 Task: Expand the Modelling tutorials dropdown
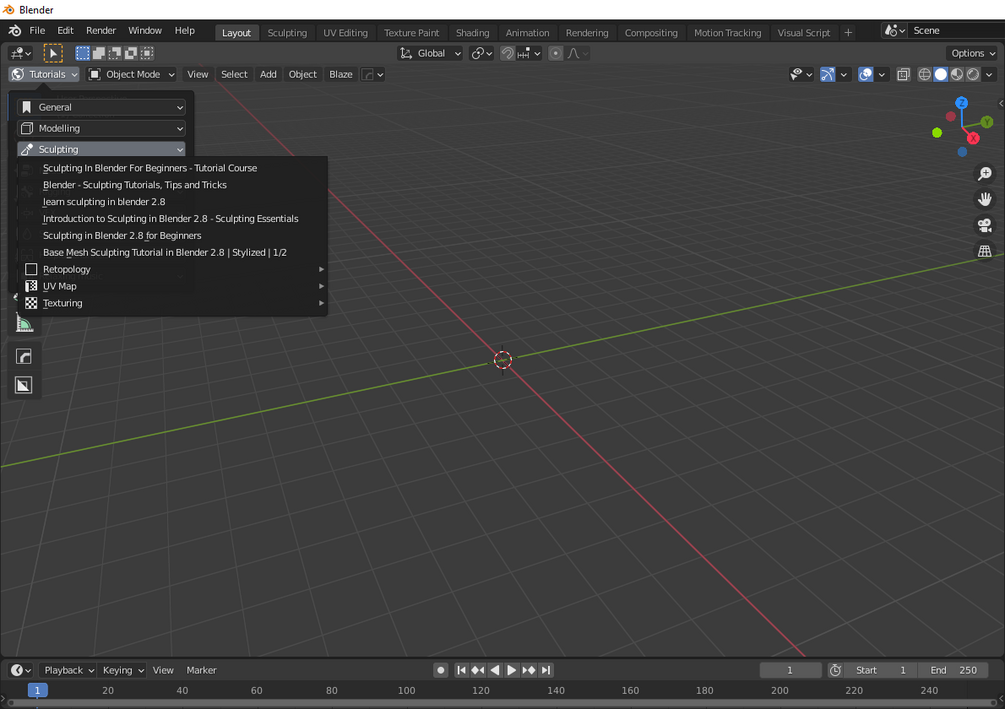click(101, 128)
